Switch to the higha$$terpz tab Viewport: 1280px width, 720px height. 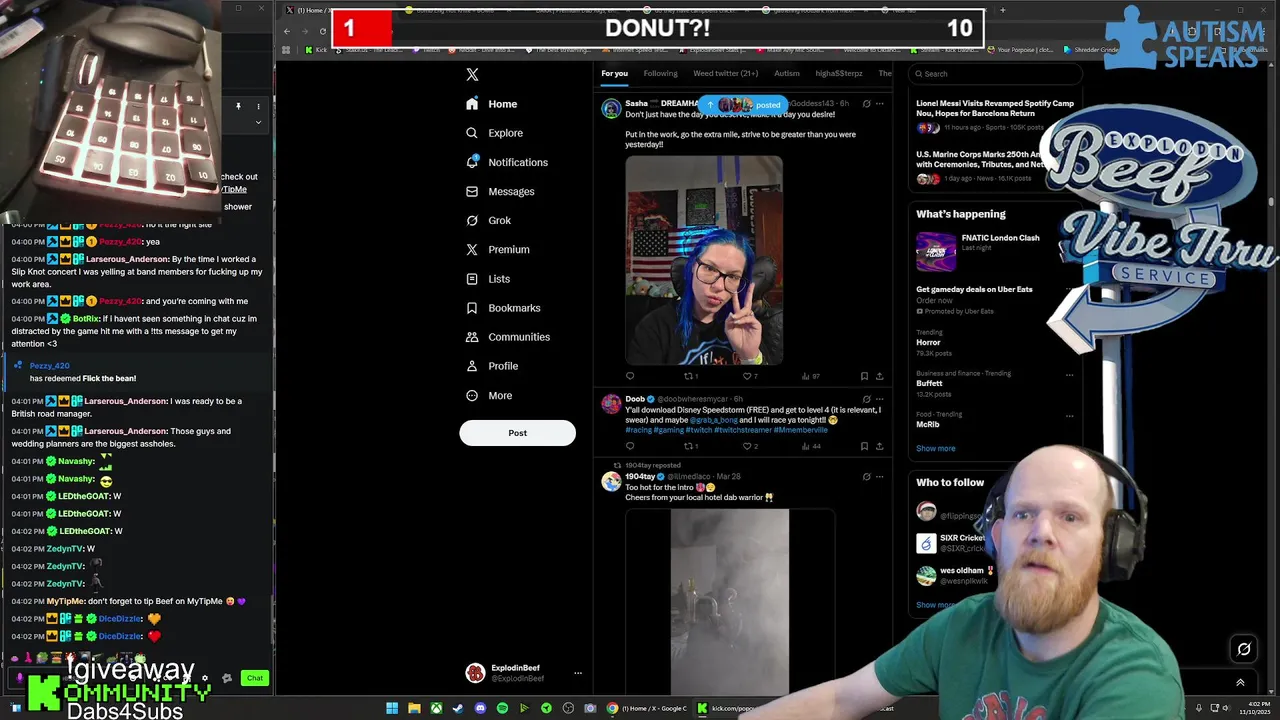(839, 73)
